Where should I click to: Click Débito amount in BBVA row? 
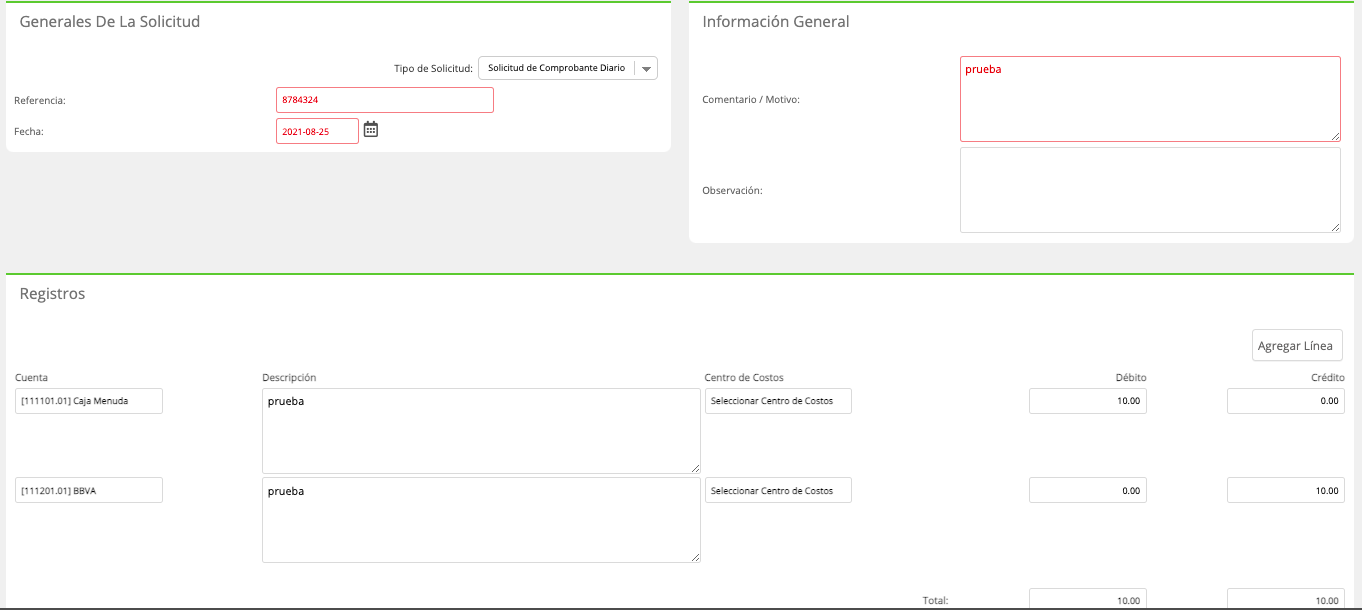pos(1088,490)
